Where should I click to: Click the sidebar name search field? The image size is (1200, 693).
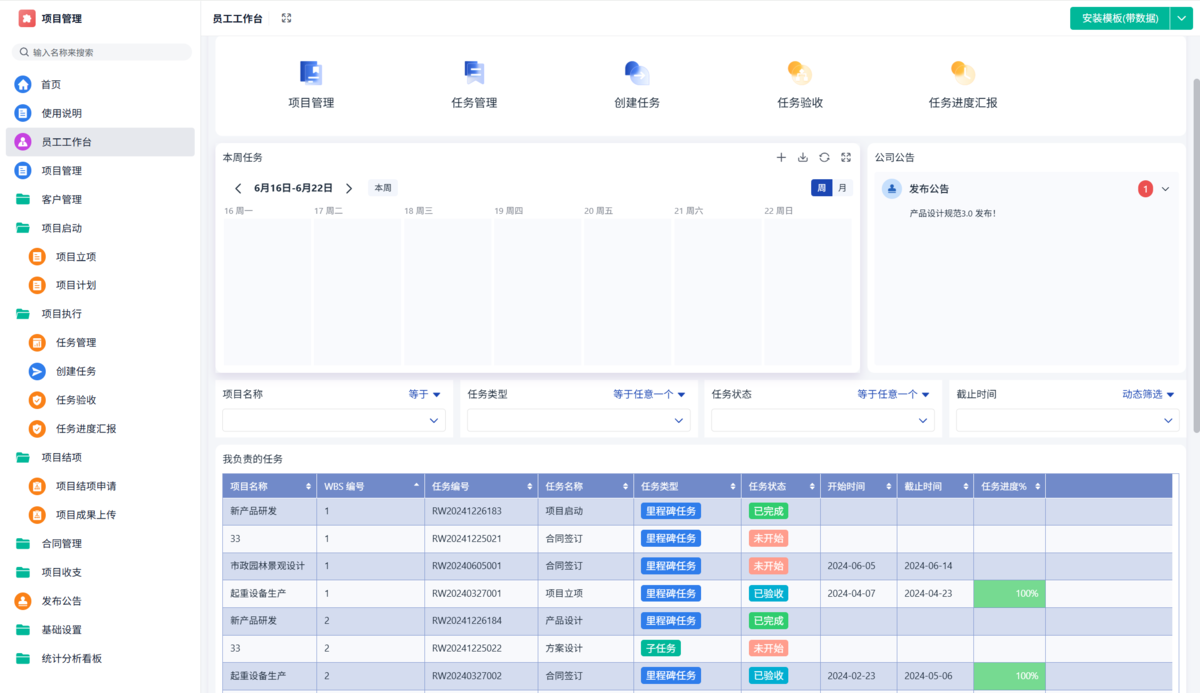tap(102, 52)
